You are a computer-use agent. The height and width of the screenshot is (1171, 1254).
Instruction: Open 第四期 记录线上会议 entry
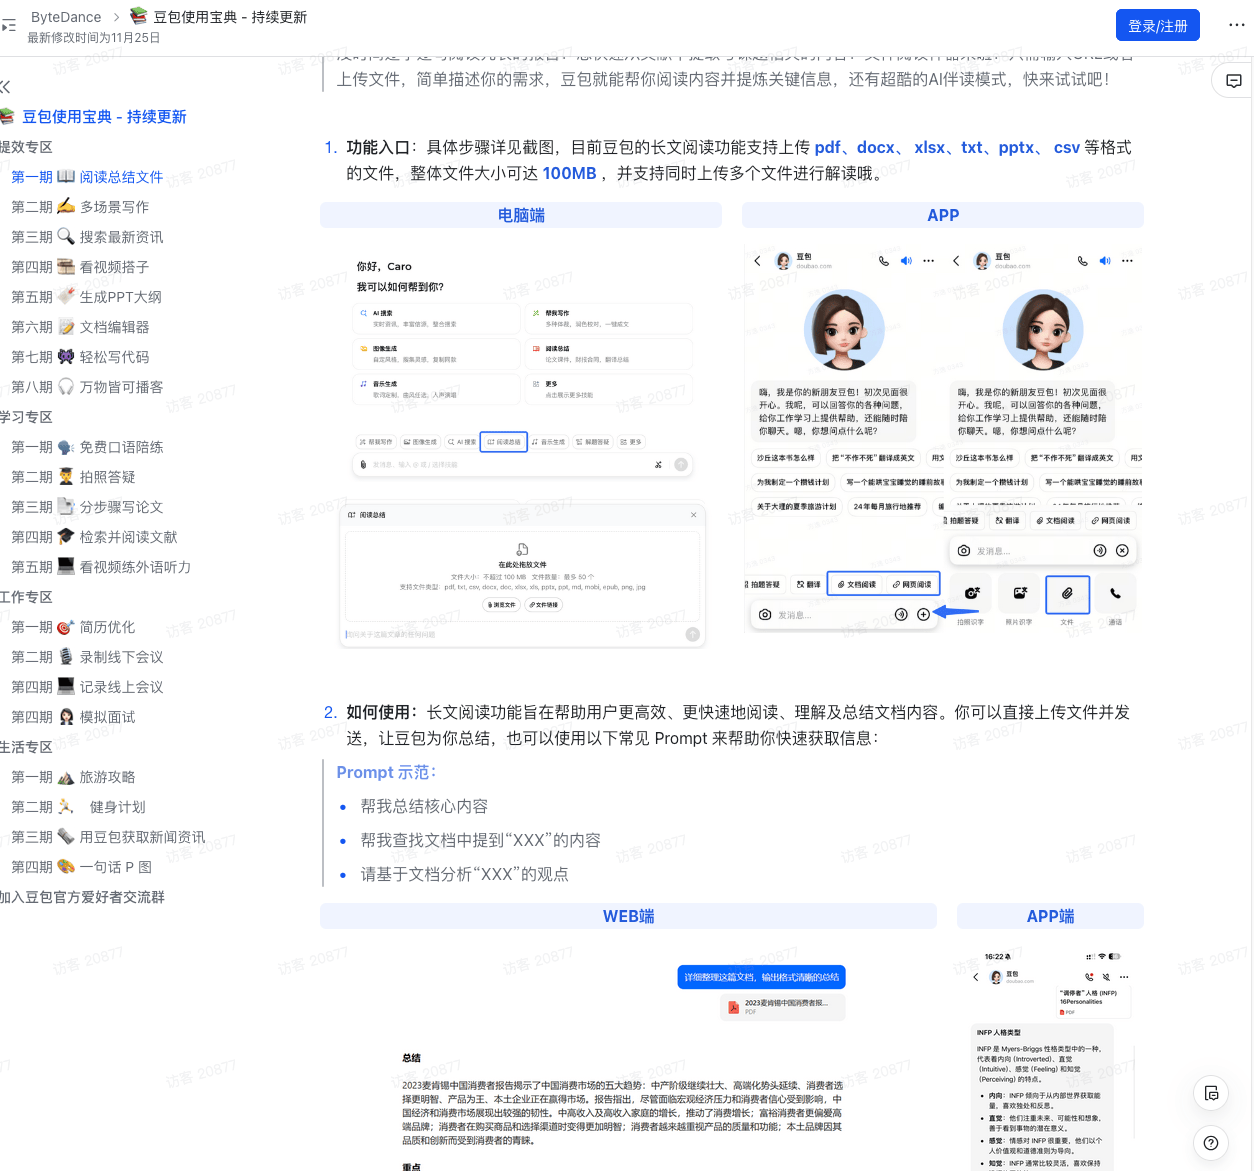(87, 687)
